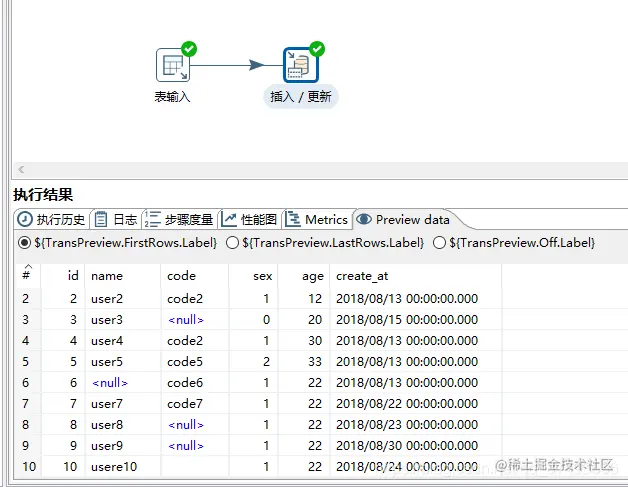Click the clock icon of 执行历史 tab
Viewport: 628px width, 487px height.
click(25, 219)
